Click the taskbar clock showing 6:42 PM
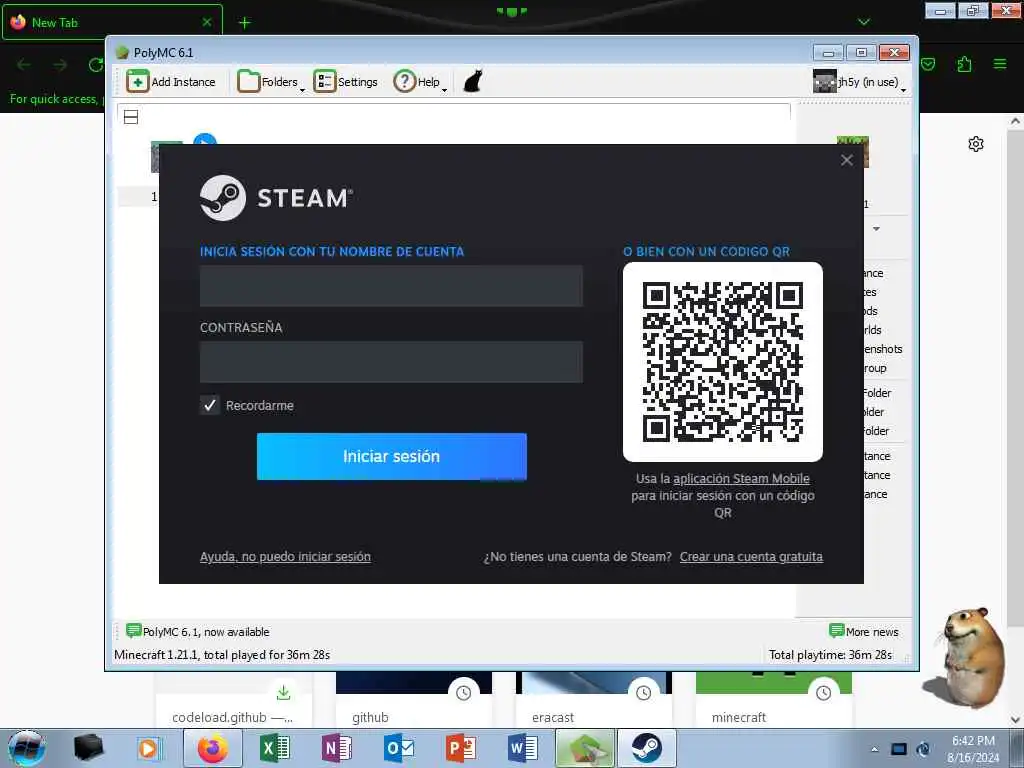The image size is (1024, 768). pyautogui.click(x=973, y=749)
